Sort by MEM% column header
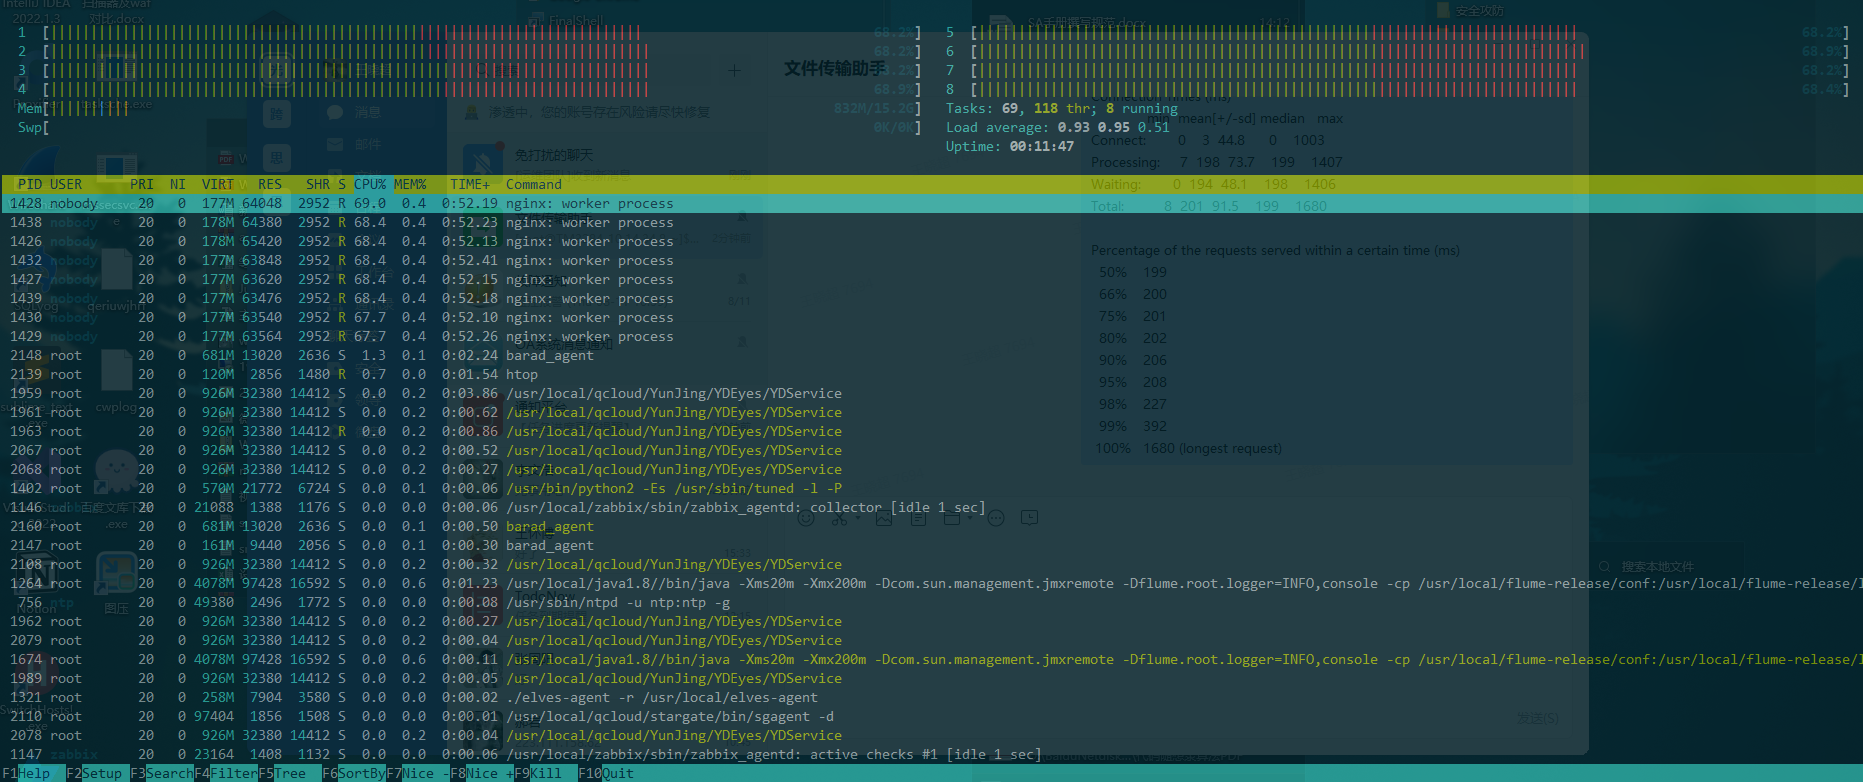 [x=410, y=184]
